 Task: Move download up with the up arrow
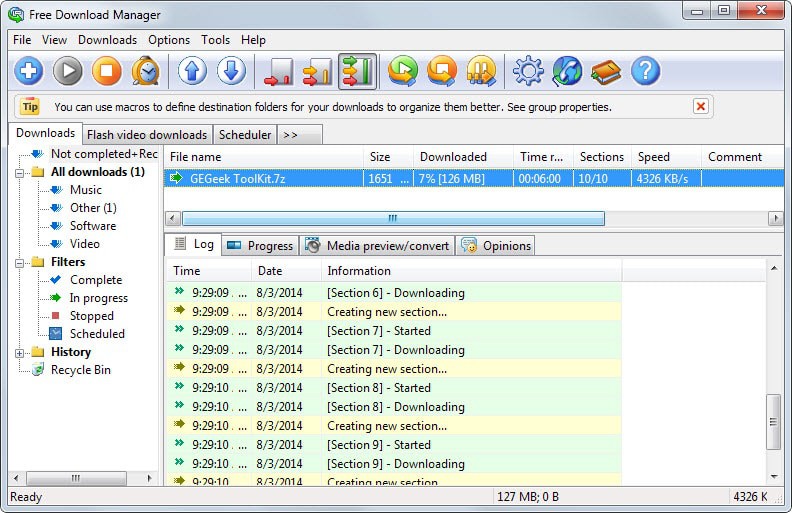[192, 71]
